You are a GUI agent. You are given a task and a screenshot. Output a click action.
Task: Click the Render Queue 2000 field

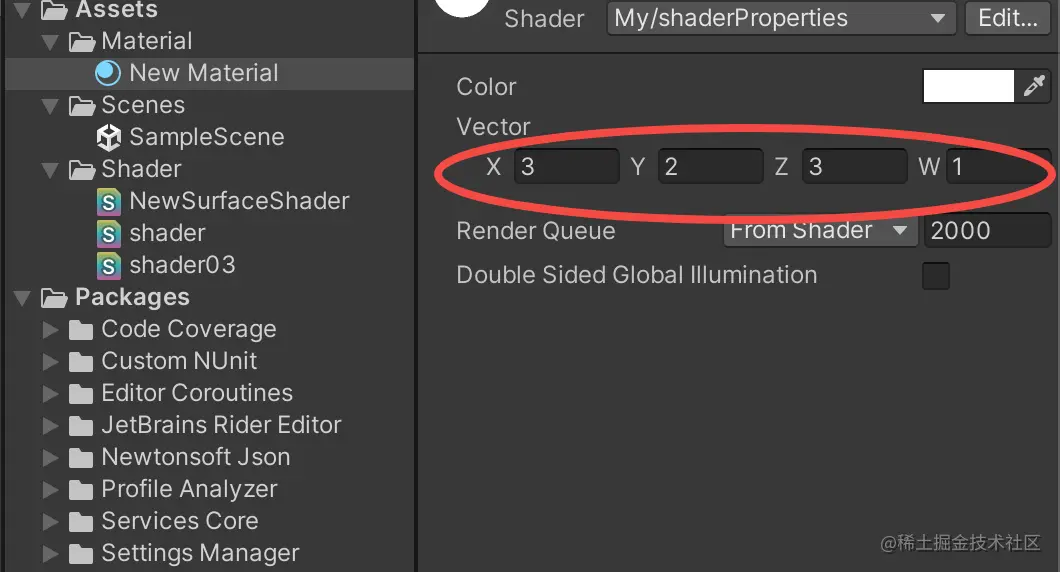[x=986, y=231]
